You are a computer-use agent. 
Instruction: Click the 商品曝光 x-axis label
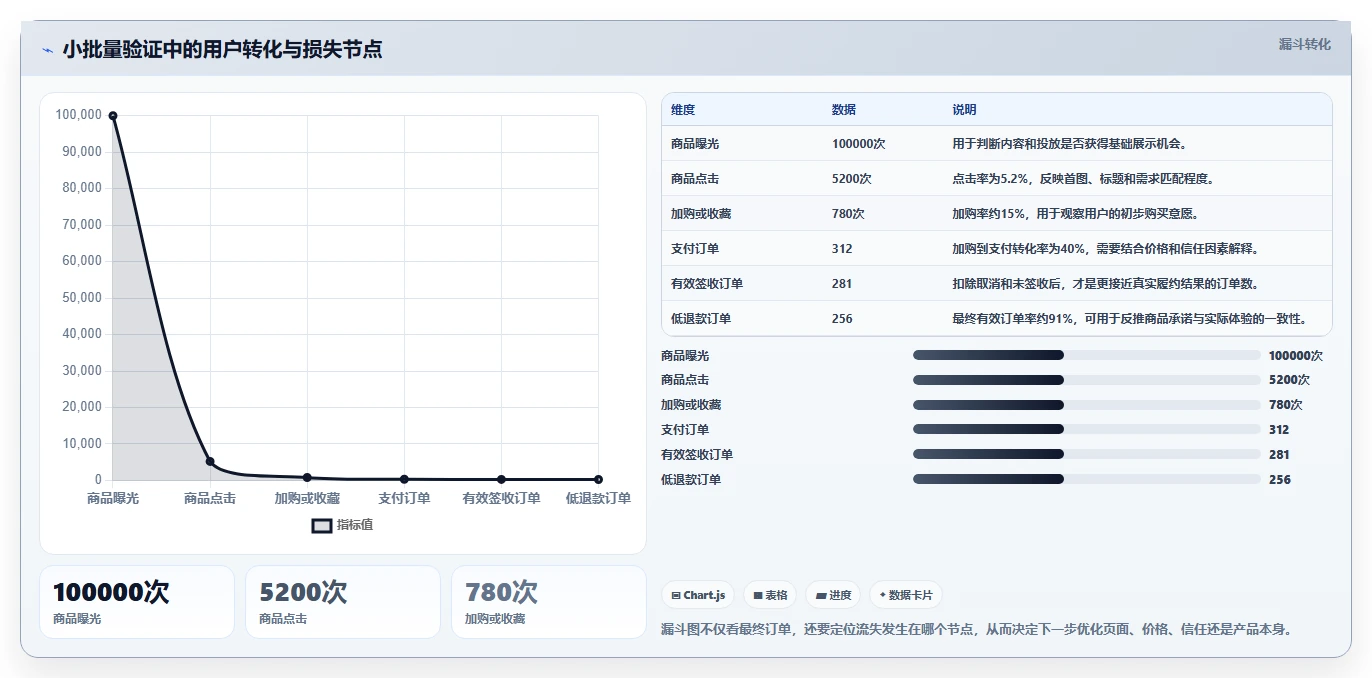[113, 498]
